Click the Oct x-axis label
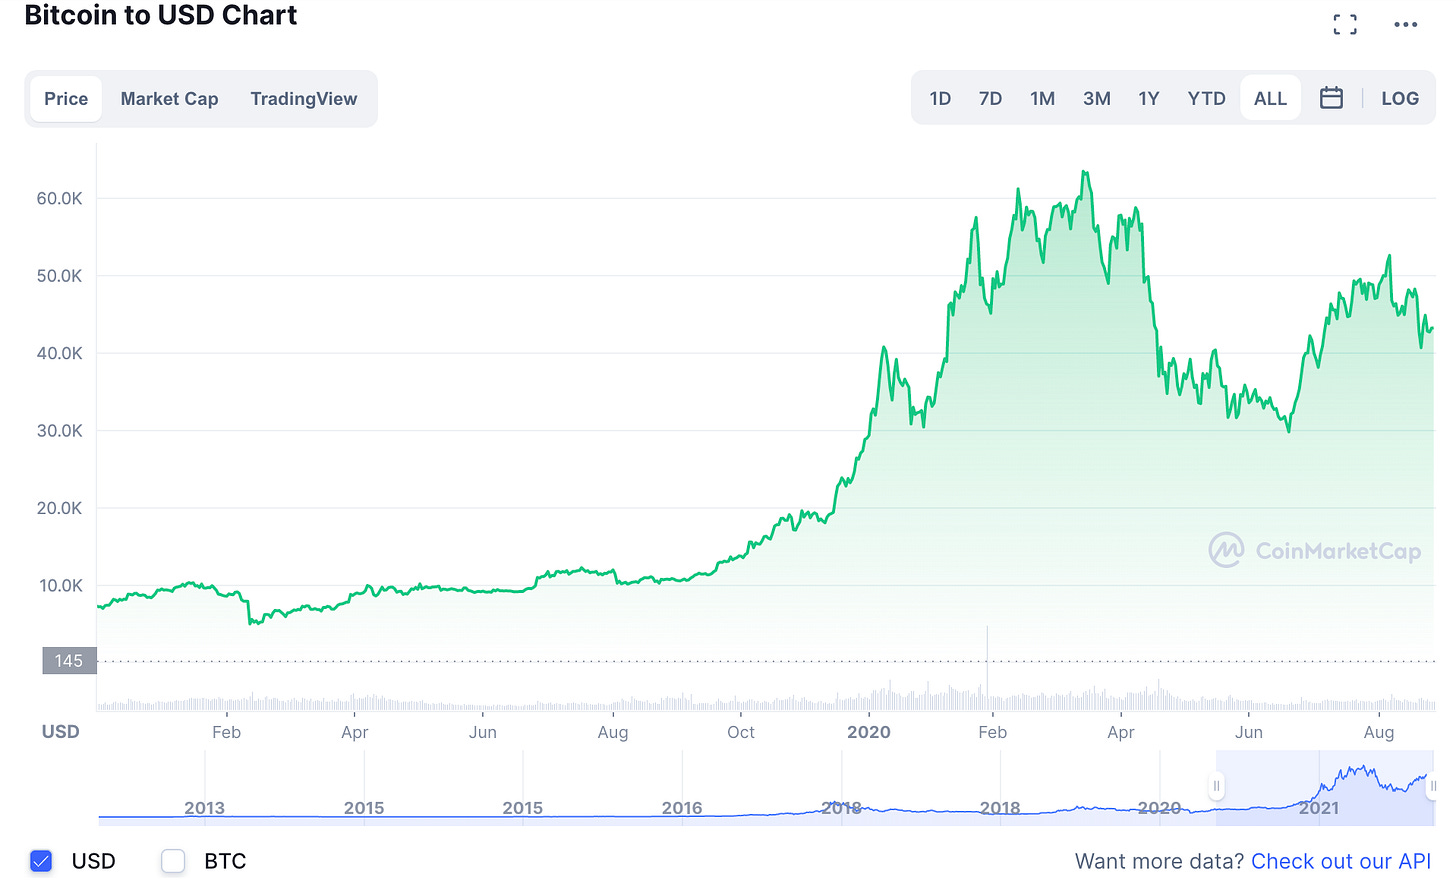This screenshot has width=1456, height=887. tap(741, 732)
